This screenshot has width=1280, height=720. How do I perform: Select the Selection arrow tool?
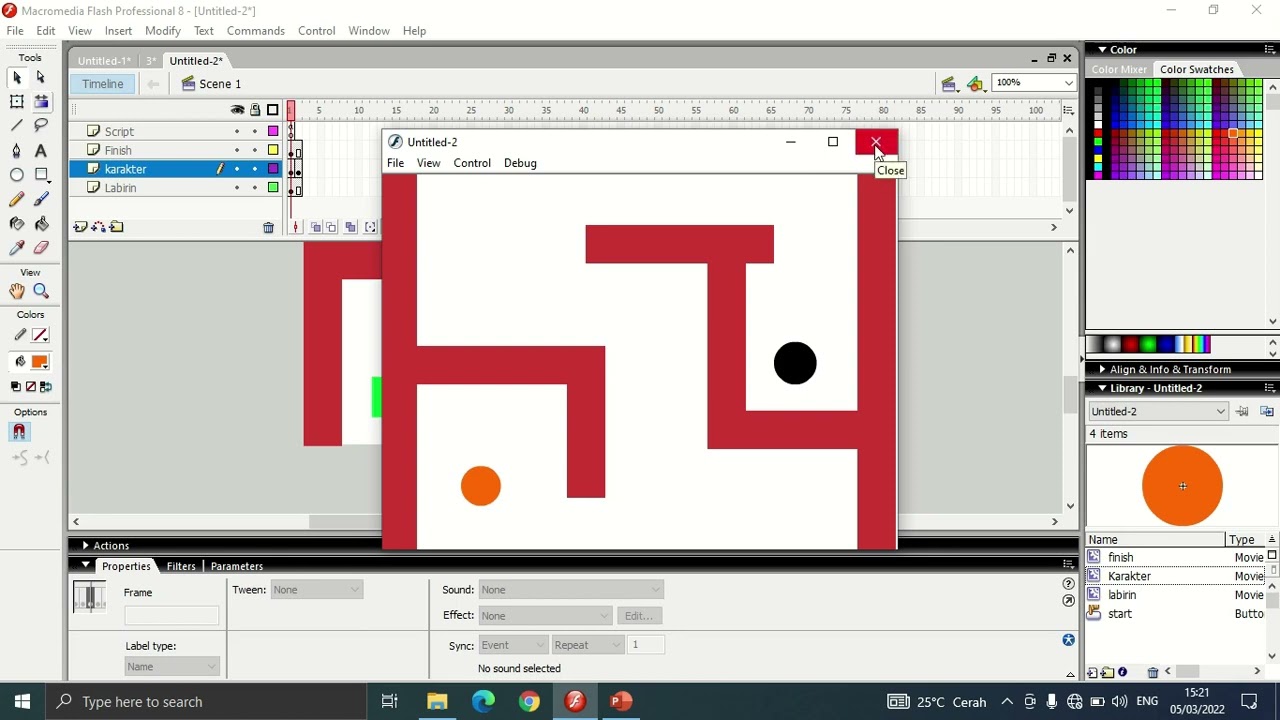[x=17, y=77]
